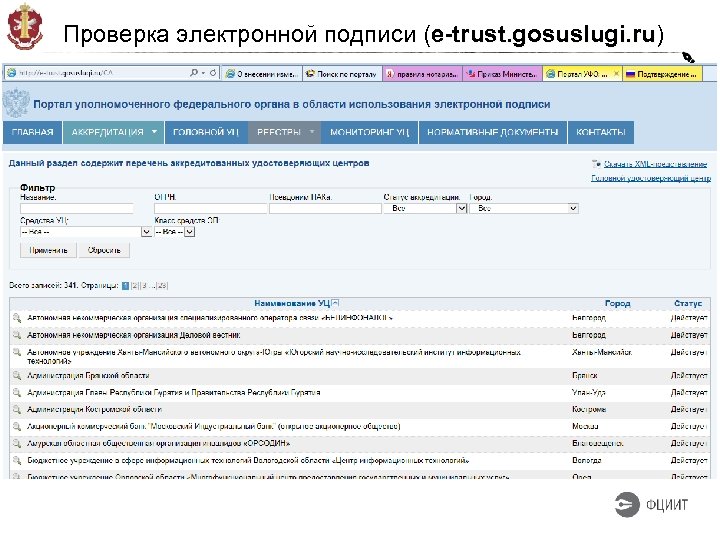The image size is (720, 540).
Task: Sort table by Статус column header
Action: tap(688, 304)
